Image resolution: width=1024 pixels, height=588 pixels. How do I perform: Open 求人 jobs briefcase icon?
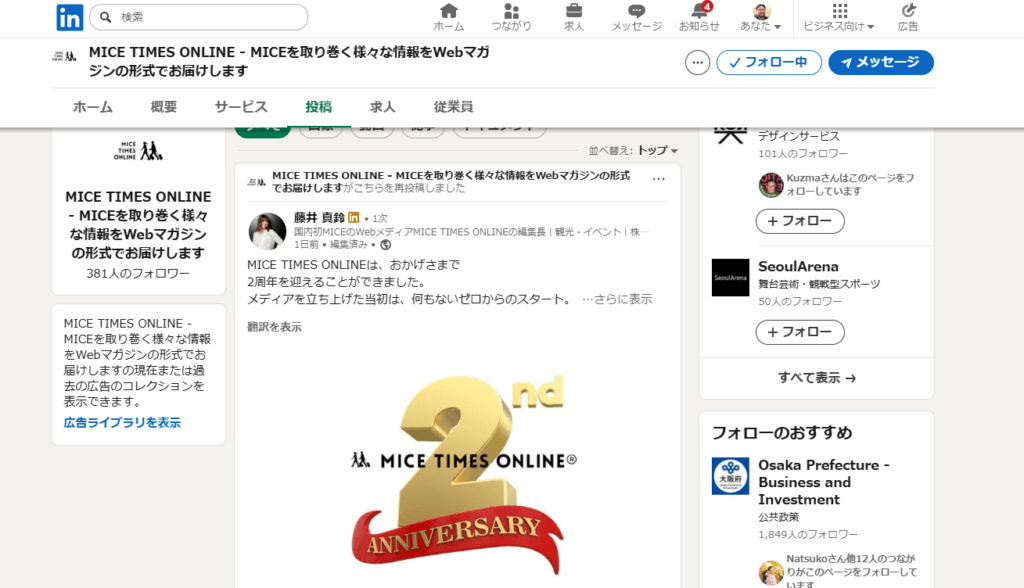pyautogui.click(x=574, y=18)
